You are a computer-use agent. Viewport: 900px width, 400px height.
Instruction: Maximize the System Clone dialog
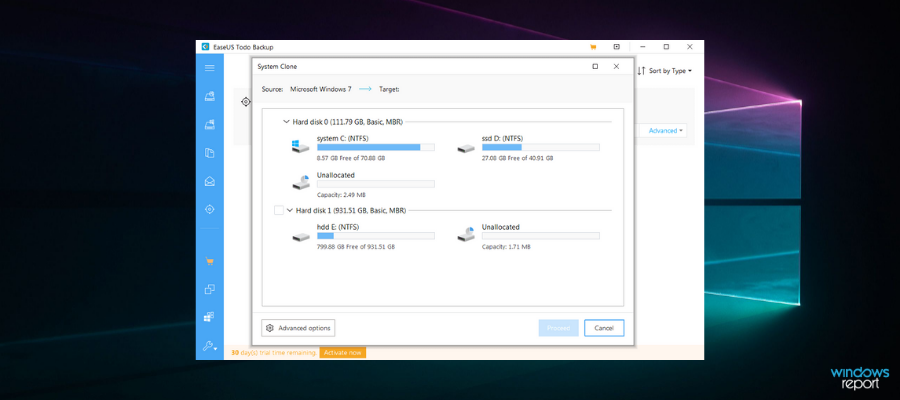coord(595,67)
